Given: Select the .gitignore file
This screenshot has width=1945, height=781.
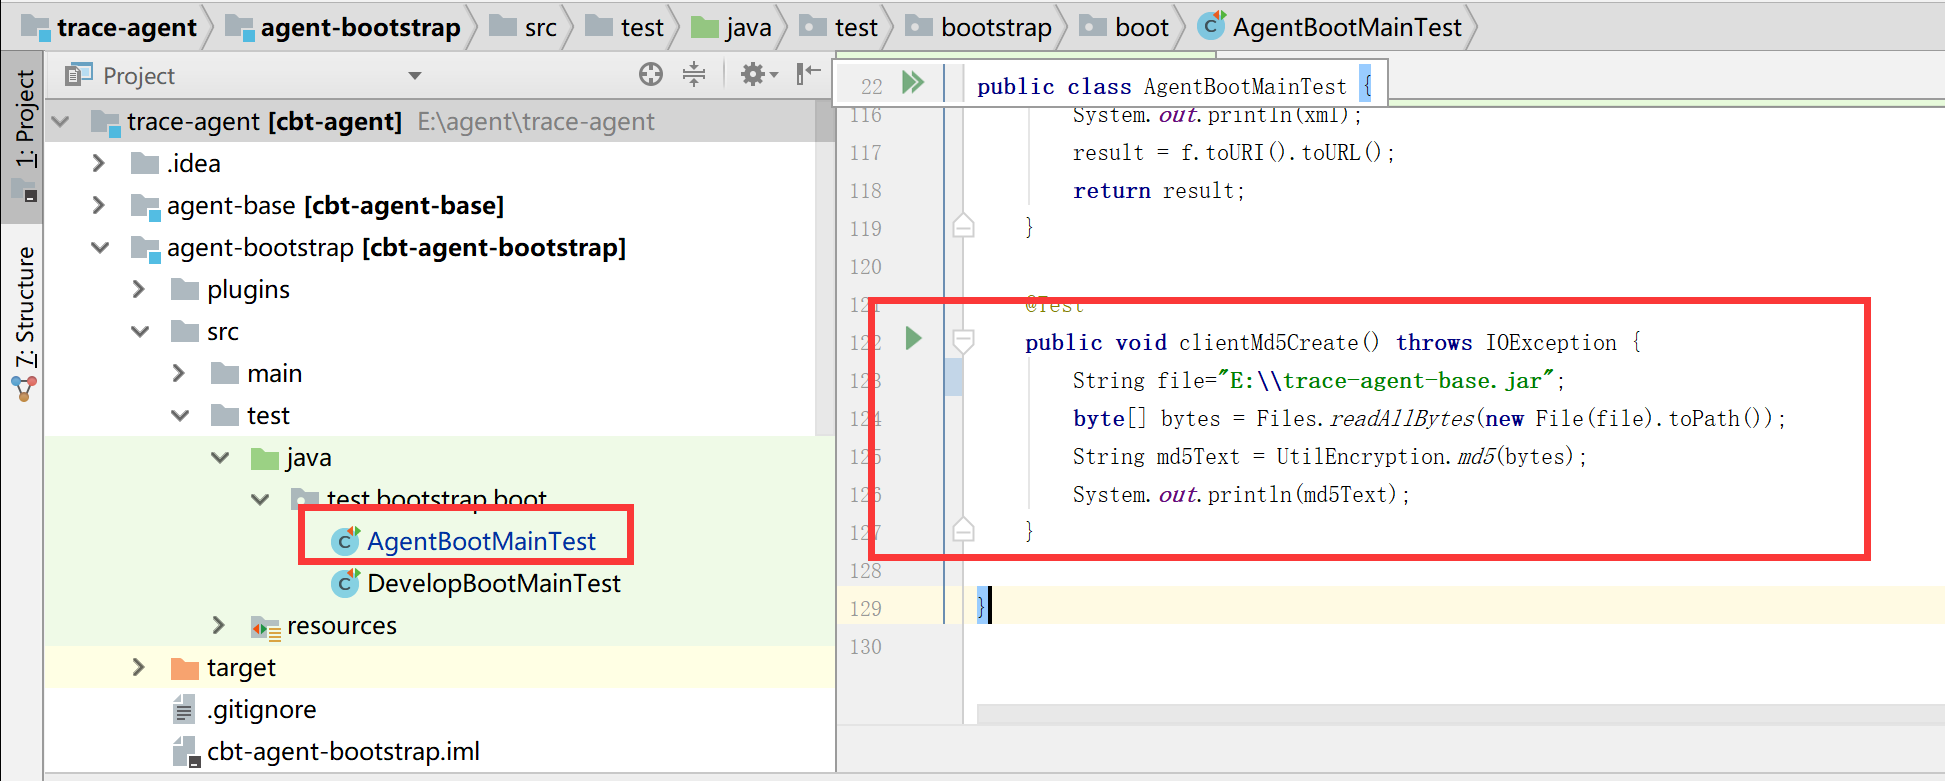Looking at the screenshot, I should coord(262,709).
